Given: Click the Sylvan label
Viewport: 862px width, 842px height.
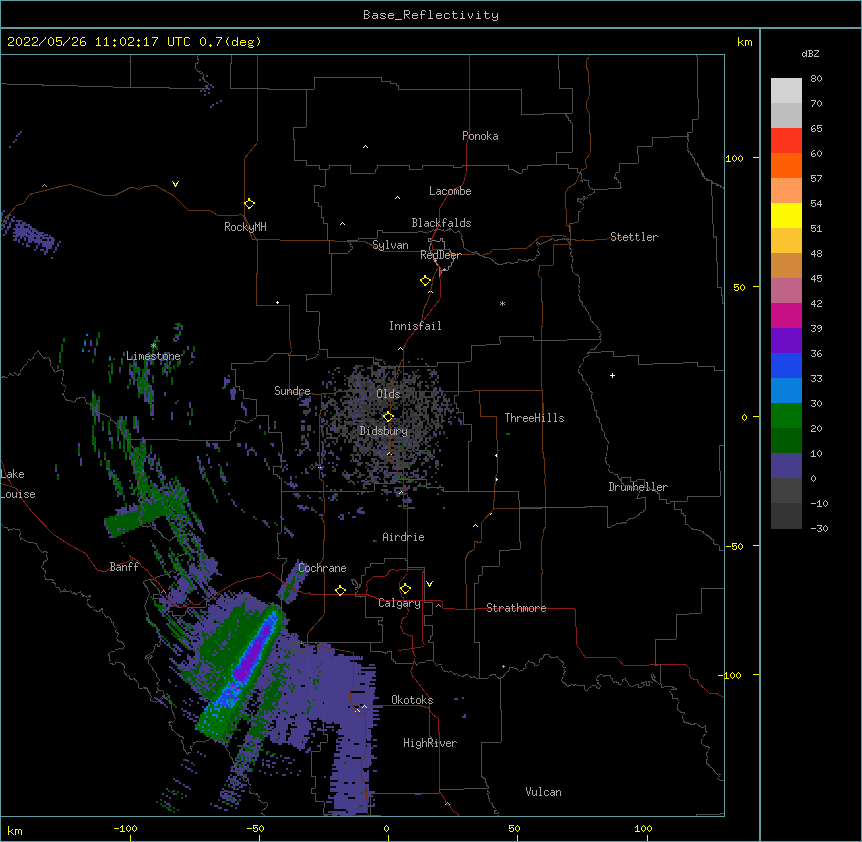Looking at the screenshot, I should (x=390, y=245).
